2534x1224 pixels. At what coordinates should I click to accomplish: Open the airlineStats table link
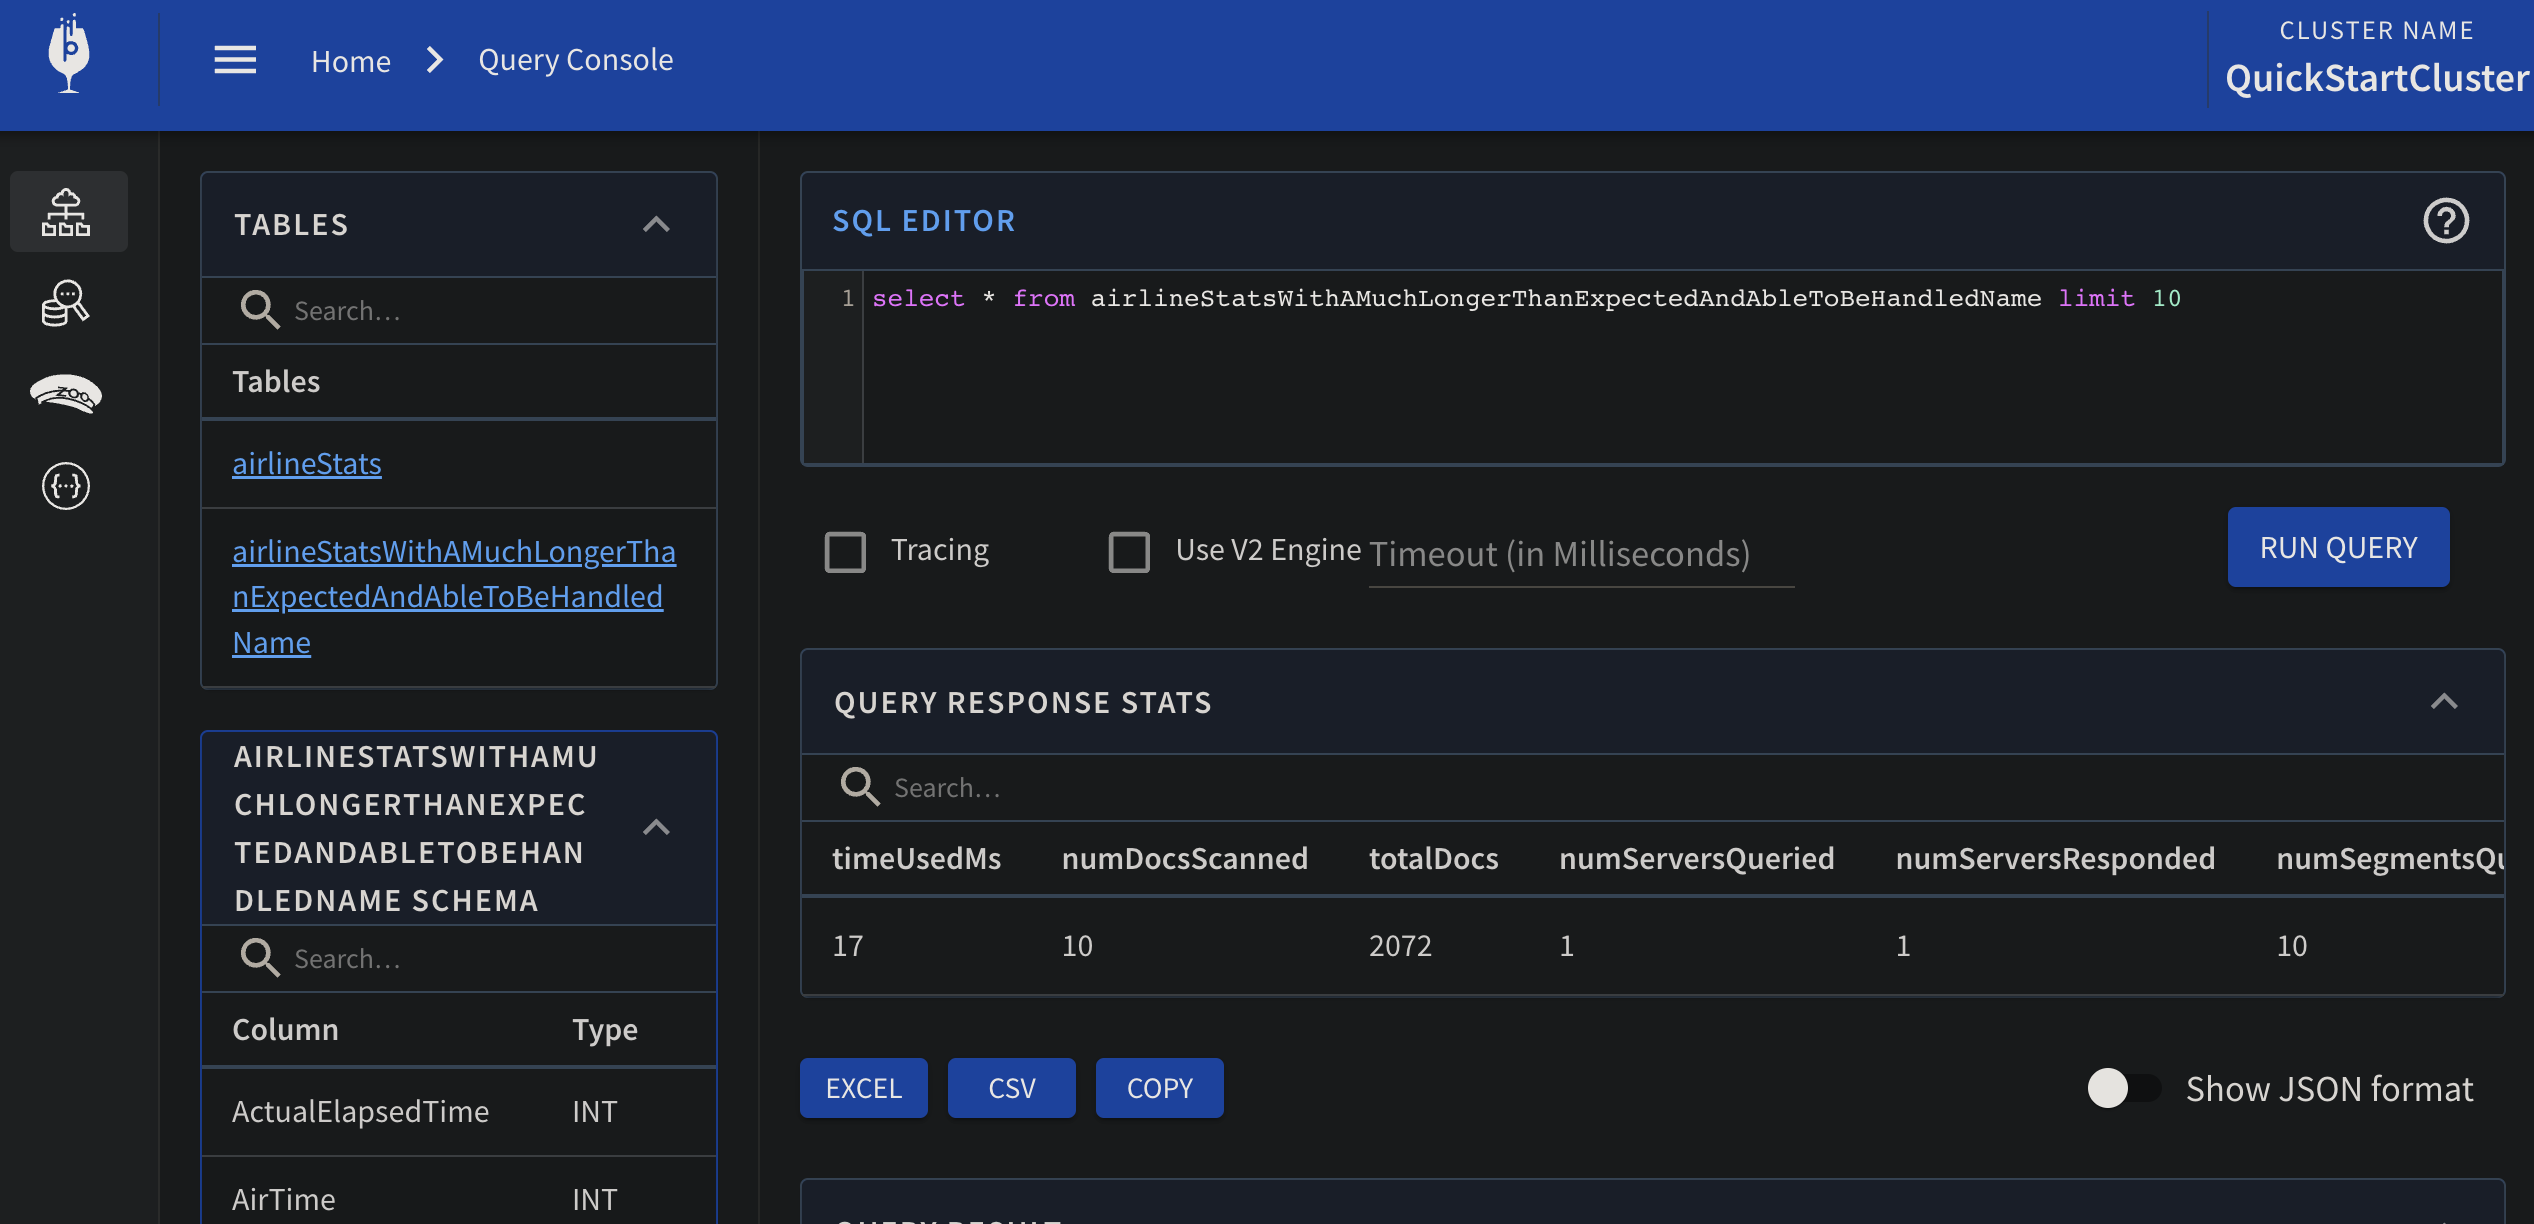[x=306, y=464]
